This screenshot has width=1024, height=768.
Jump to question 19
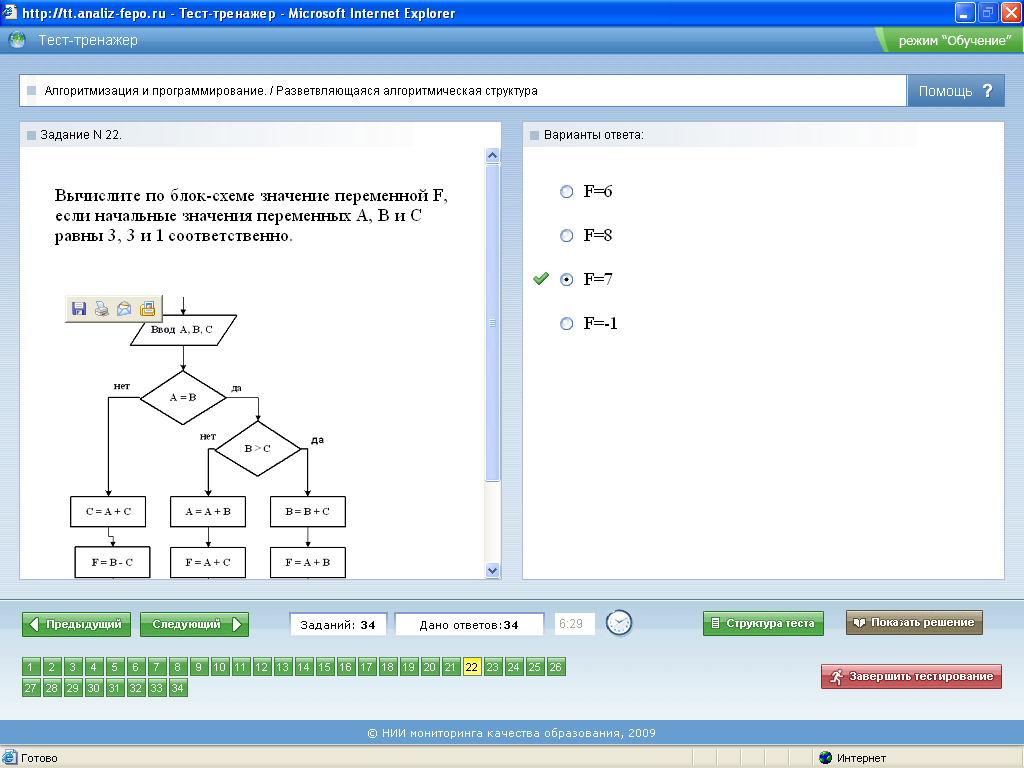[408, 667]
